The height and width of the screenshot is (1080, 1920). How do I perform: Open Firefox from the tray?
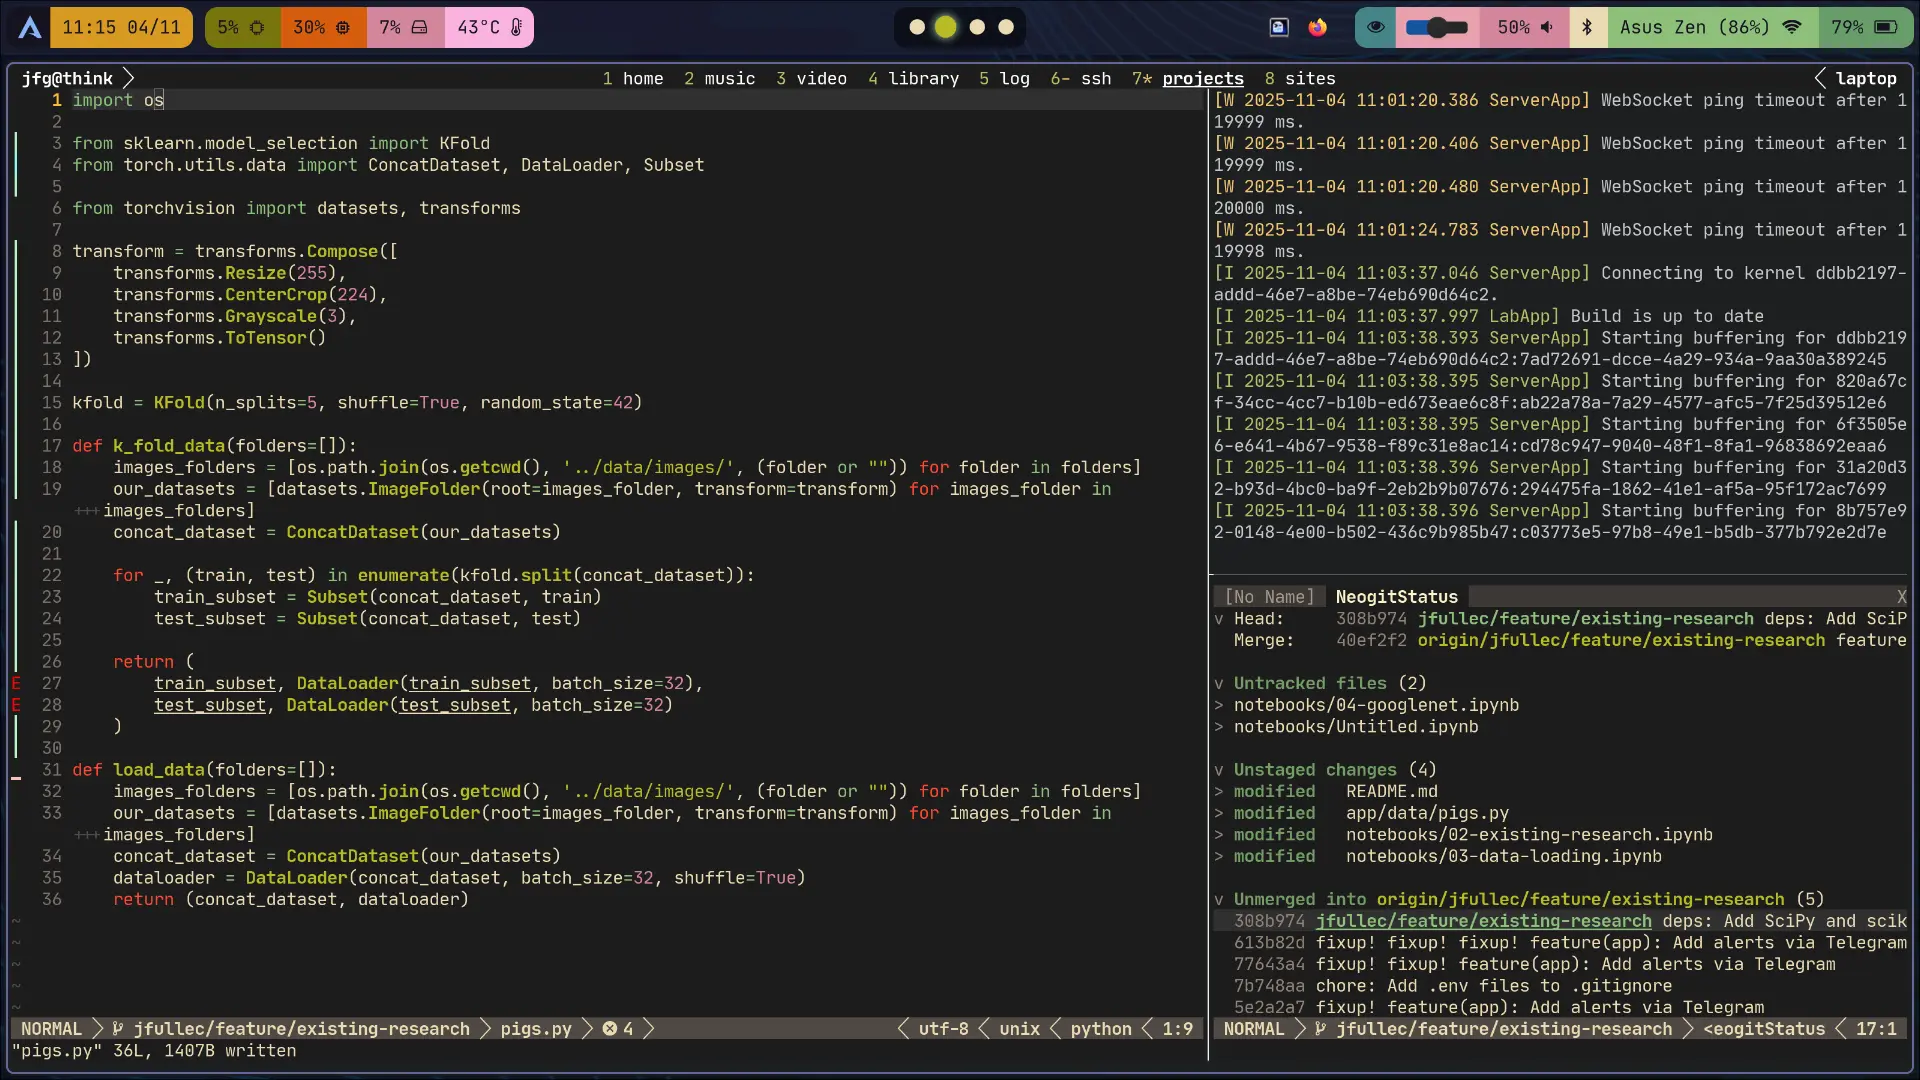[x=1318, y=28]
